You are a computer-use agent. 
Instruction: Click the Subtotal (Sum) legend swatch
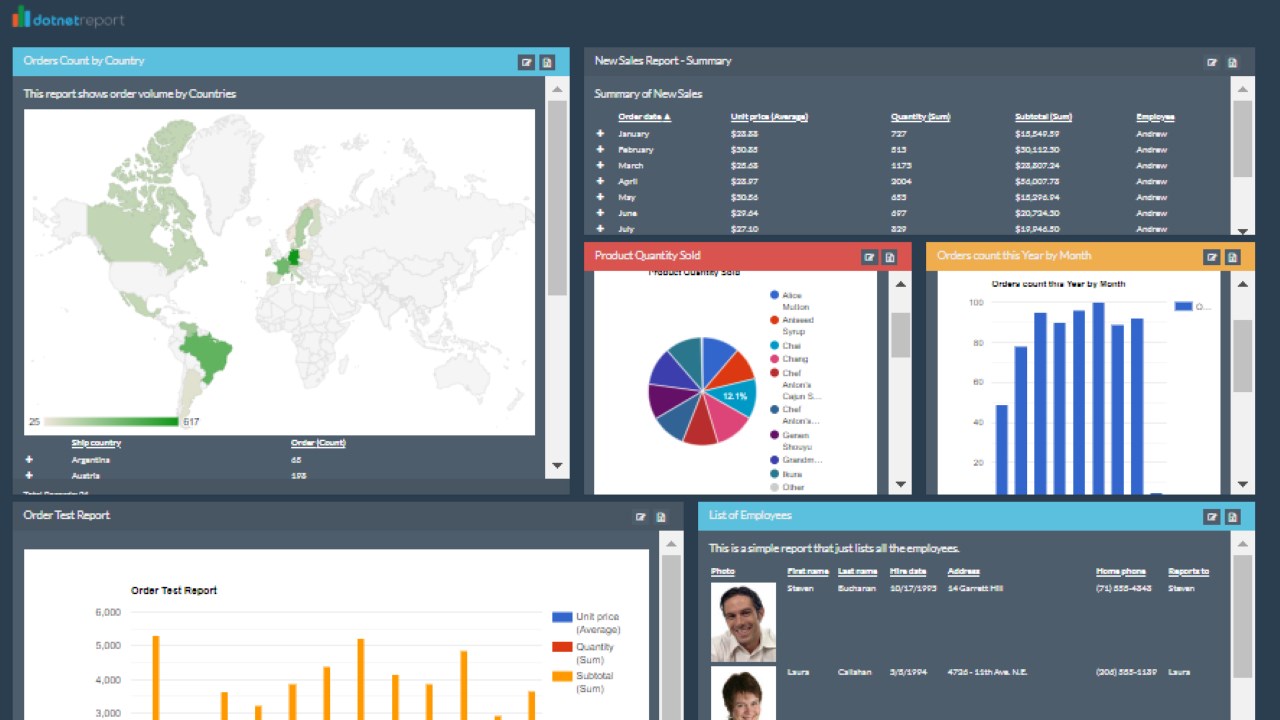(x=562, y=677)
